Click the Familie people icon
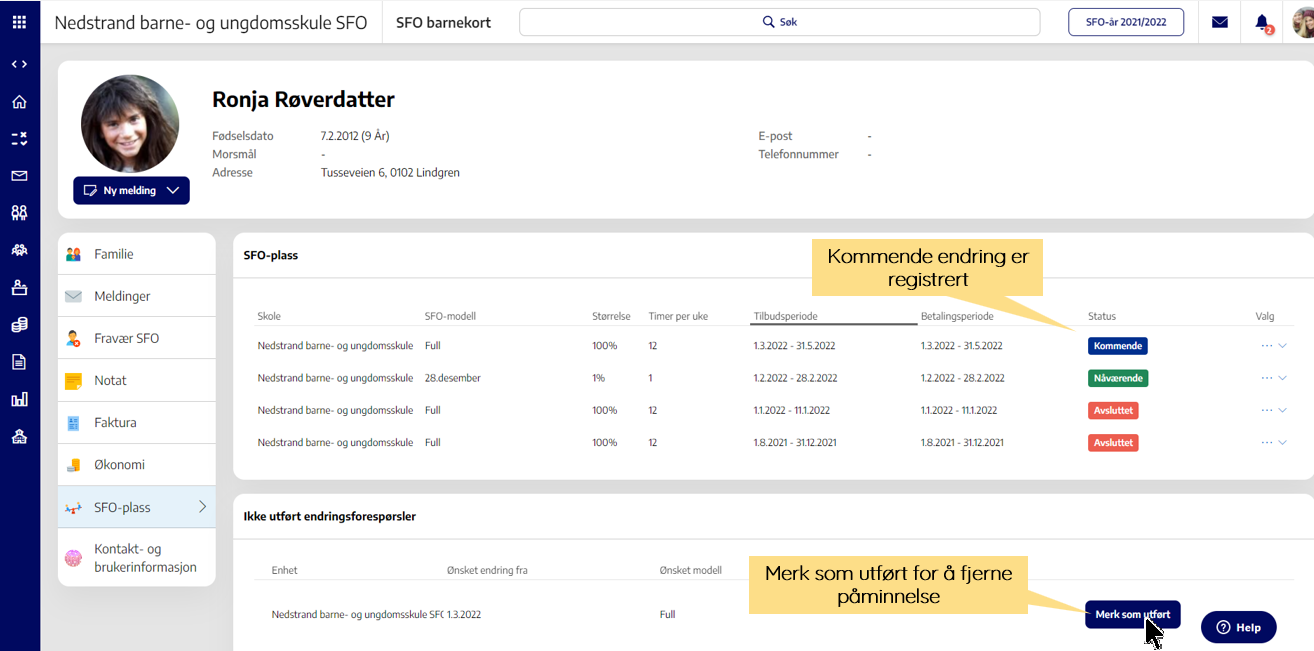Image resolution: width=1314 pixels, height=651 pixels. pos(73,254)
